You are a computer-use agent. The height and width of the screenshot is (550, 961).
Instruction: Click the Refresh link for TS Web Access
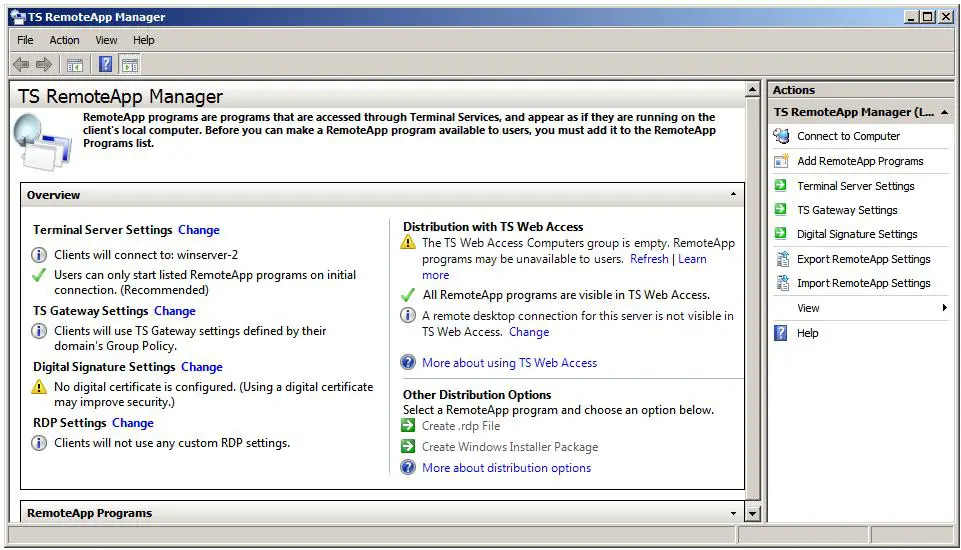[x=649, y=259]
